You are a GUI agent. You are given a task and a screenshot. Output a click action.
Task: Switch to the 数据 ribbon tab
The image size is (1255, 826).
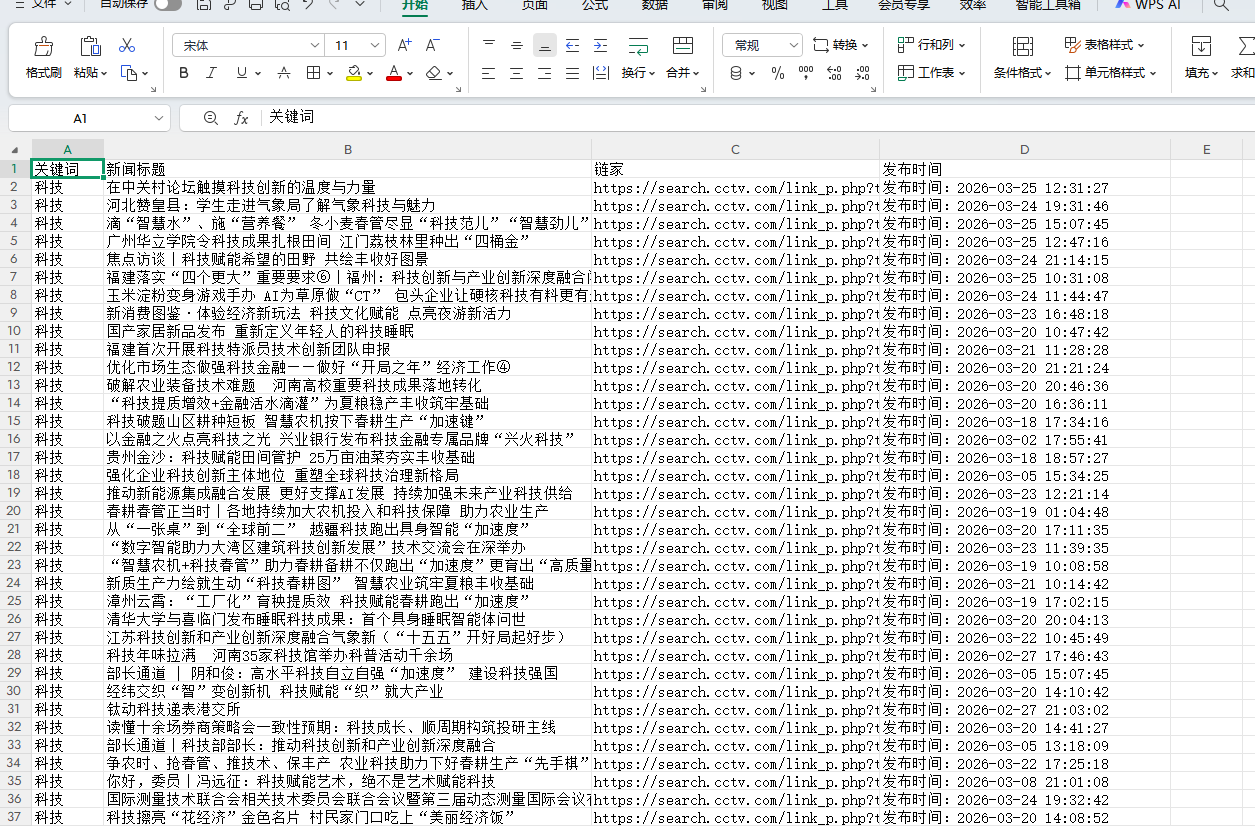pyautogui.click(x=655, y=5)
